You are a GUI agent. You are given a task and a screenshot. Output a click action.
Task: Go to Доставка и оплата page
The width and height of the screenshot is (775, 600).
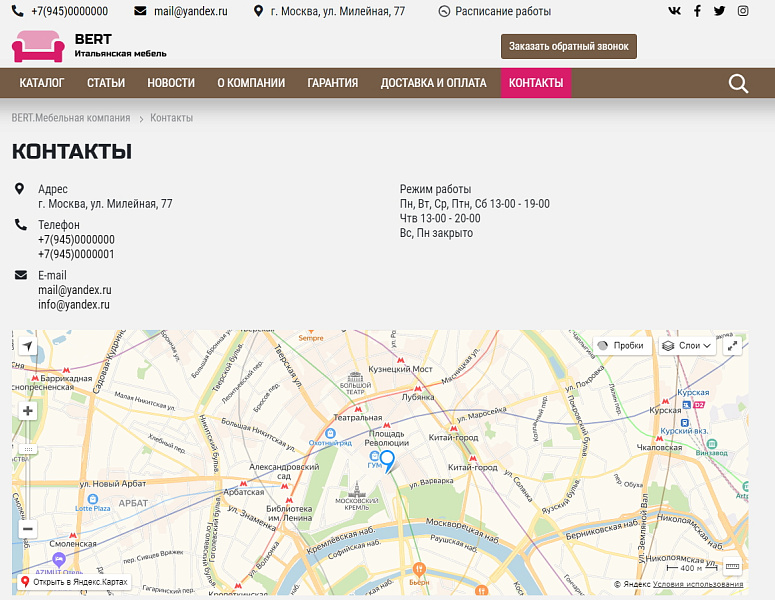pyautogui.click(x=433, y=83)
